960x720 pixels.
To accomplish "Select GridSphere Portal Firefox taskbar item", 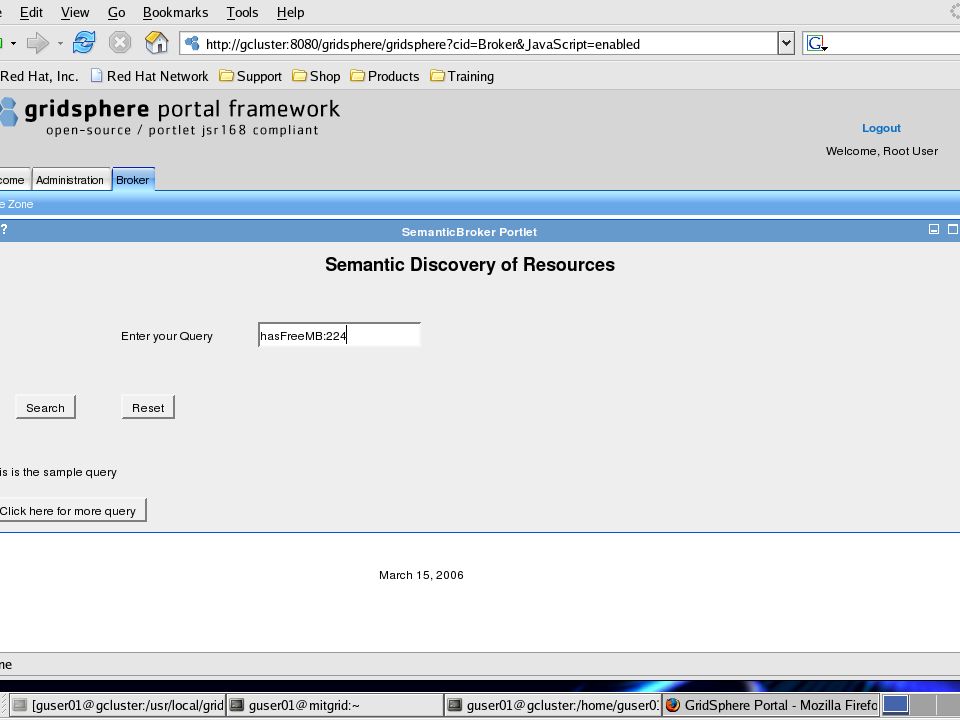I will (x=771, y=705).
